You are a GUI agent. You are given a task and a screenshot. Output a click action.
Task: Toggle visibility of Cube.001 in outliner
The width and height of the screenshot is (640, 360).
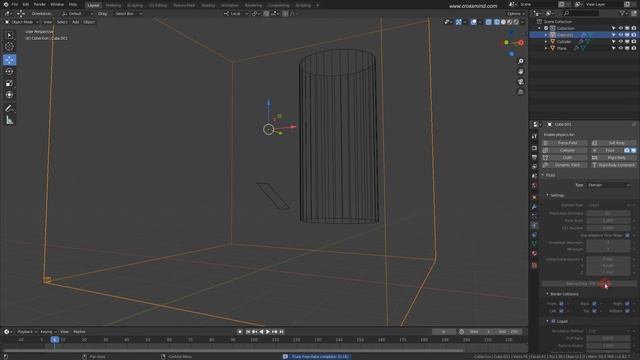(620, 35)
